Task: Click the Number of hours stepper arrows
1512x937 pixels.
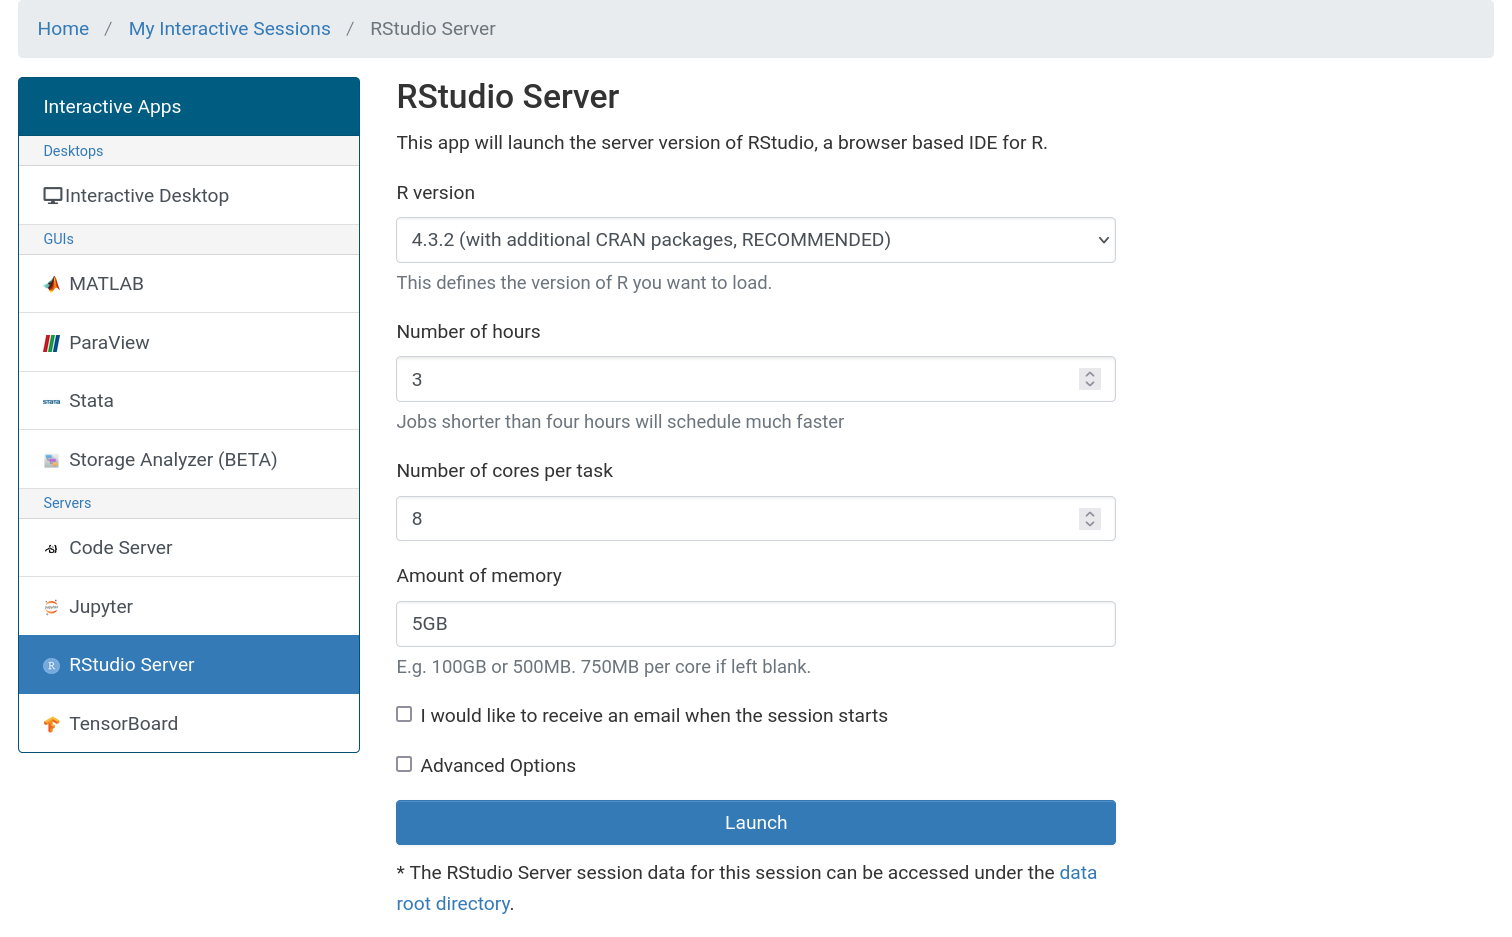Action: click(1090, 379)
